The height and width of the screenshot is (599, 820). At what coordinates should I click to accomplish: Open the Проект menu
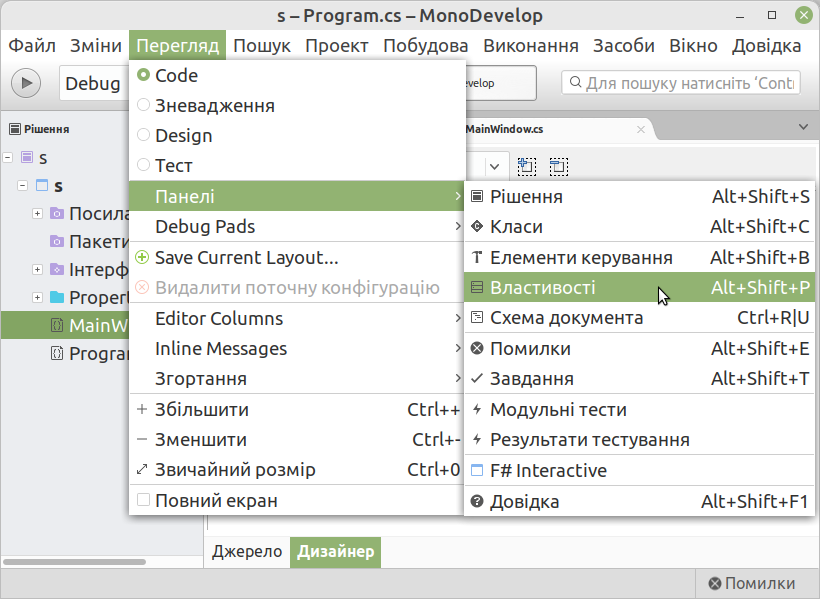(x=337, y=46)
